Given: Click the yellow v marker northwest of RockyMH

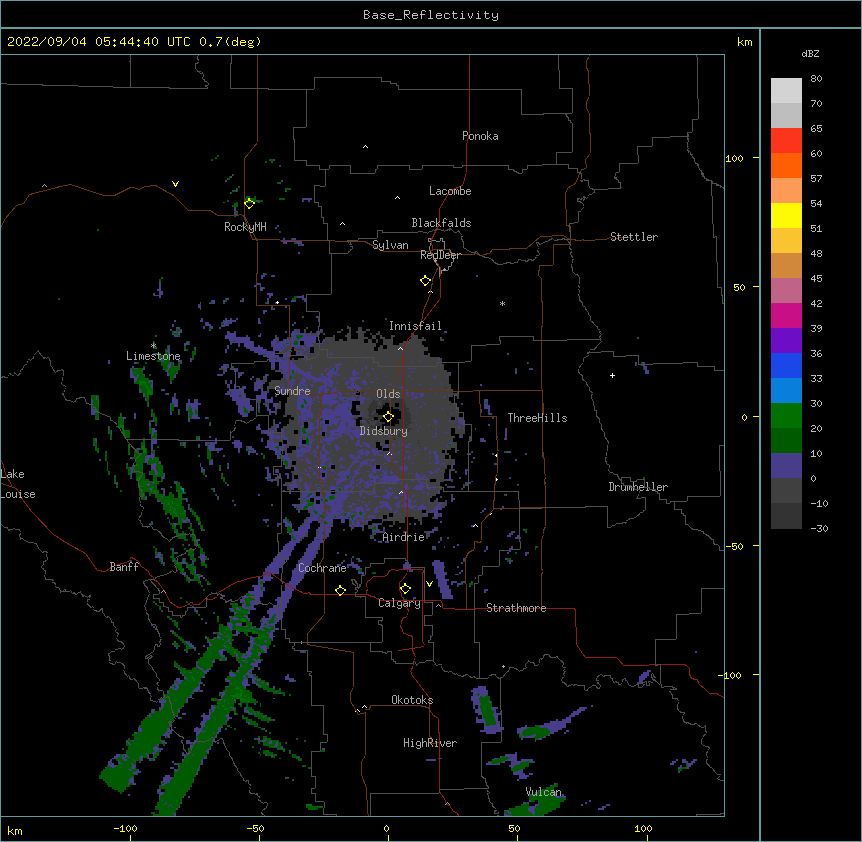Looking at the screenshot, I should [175, 184].
